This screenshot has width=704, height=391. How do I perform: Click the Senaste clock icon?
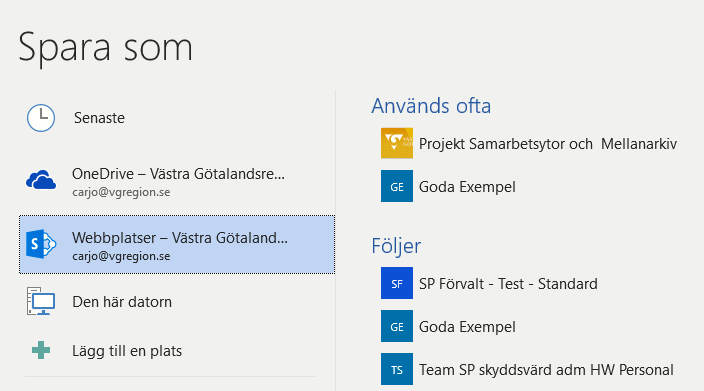(41, 118)
